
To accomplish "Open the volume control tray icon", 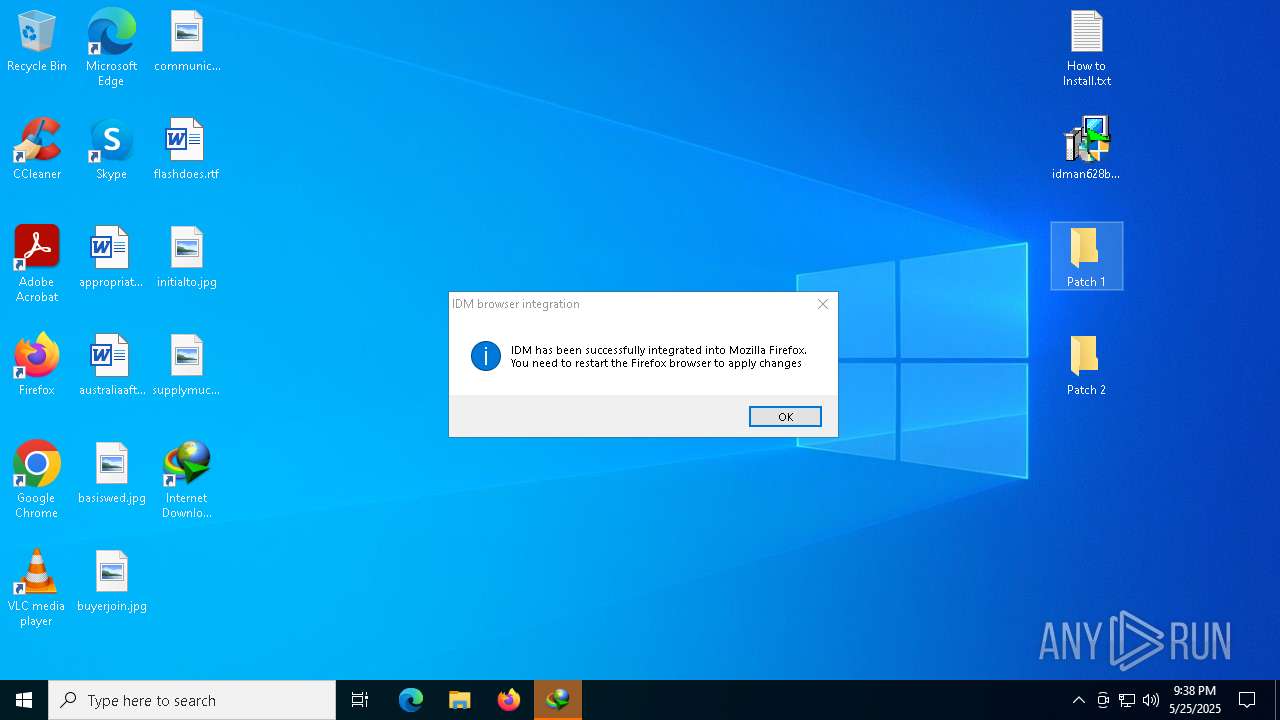I will (x=1151, y=700).
